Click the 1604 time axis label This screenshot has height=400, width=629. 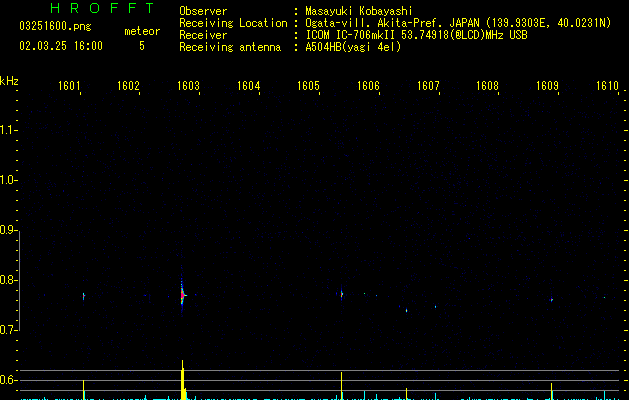point(248,85)
